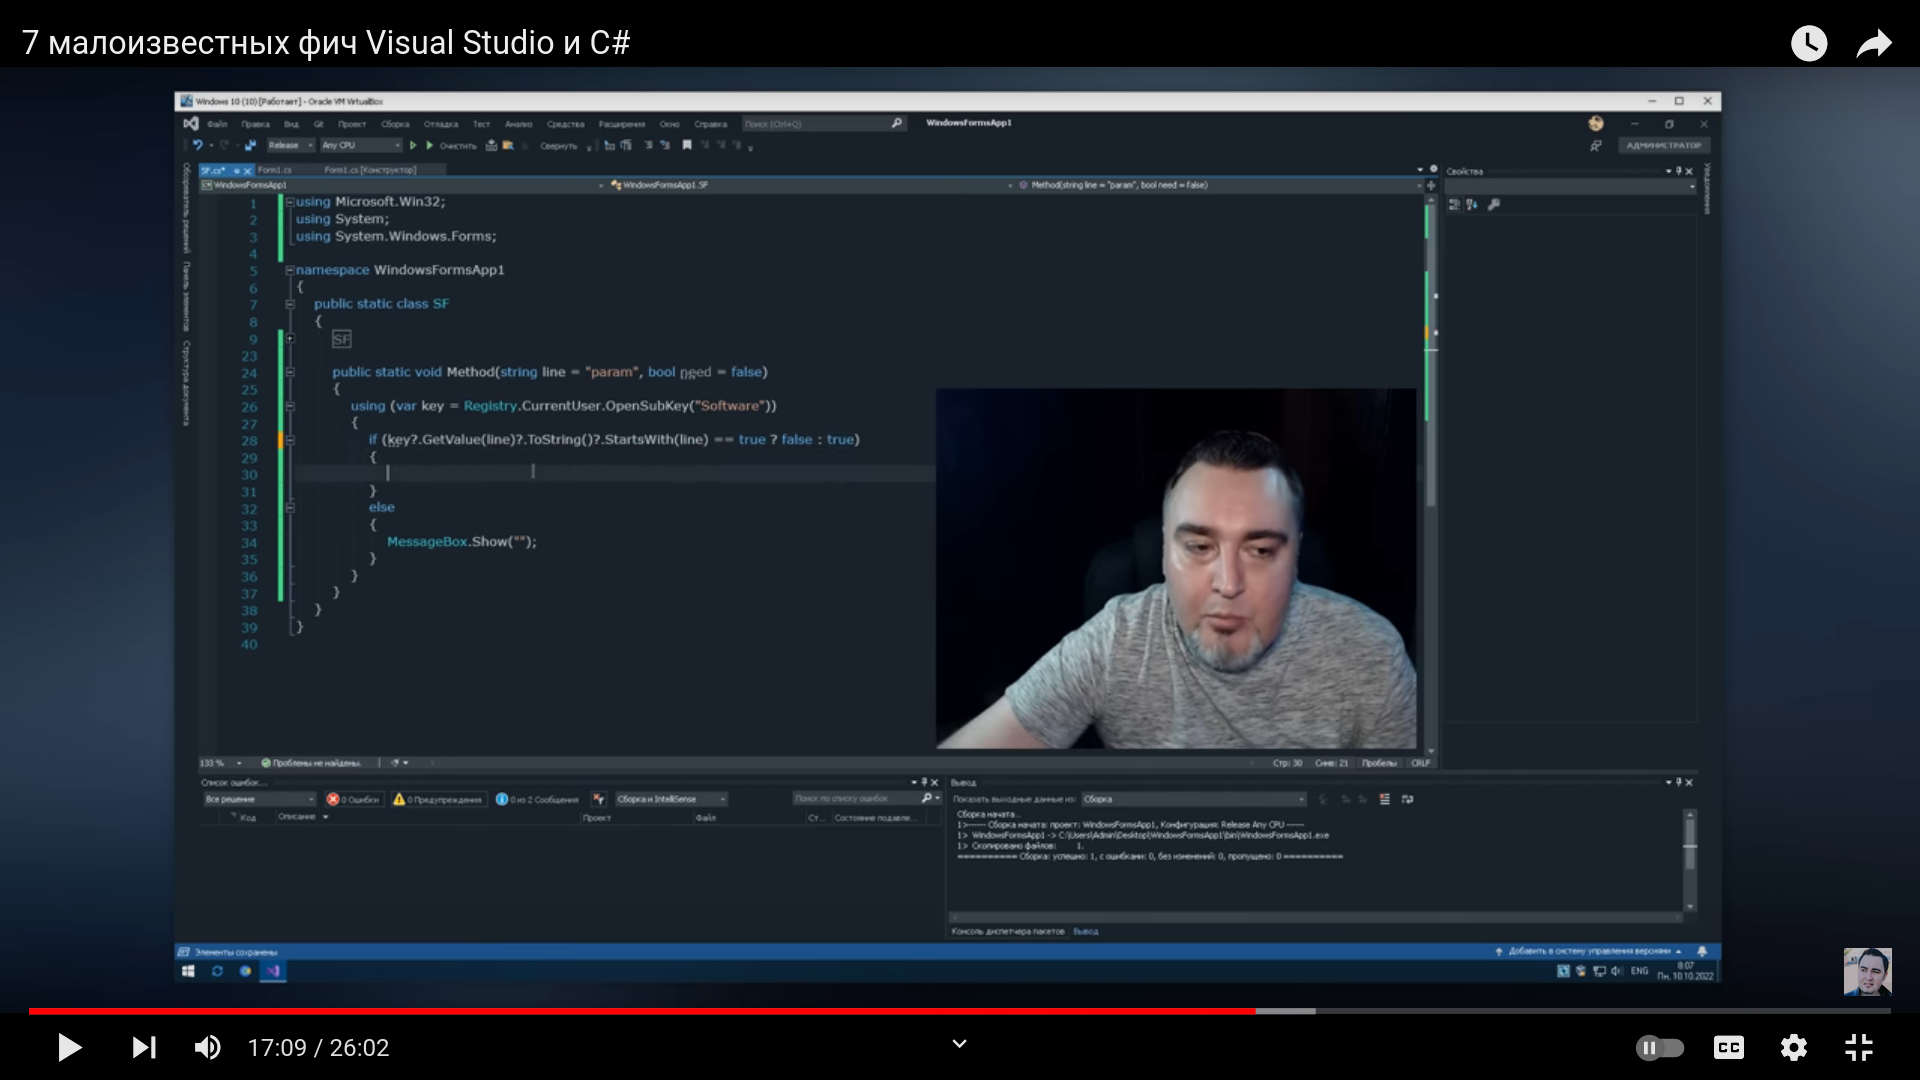Play the paused video
The width and height of the screenshot is (1920, 1080).
click(x=69, y=1047)
